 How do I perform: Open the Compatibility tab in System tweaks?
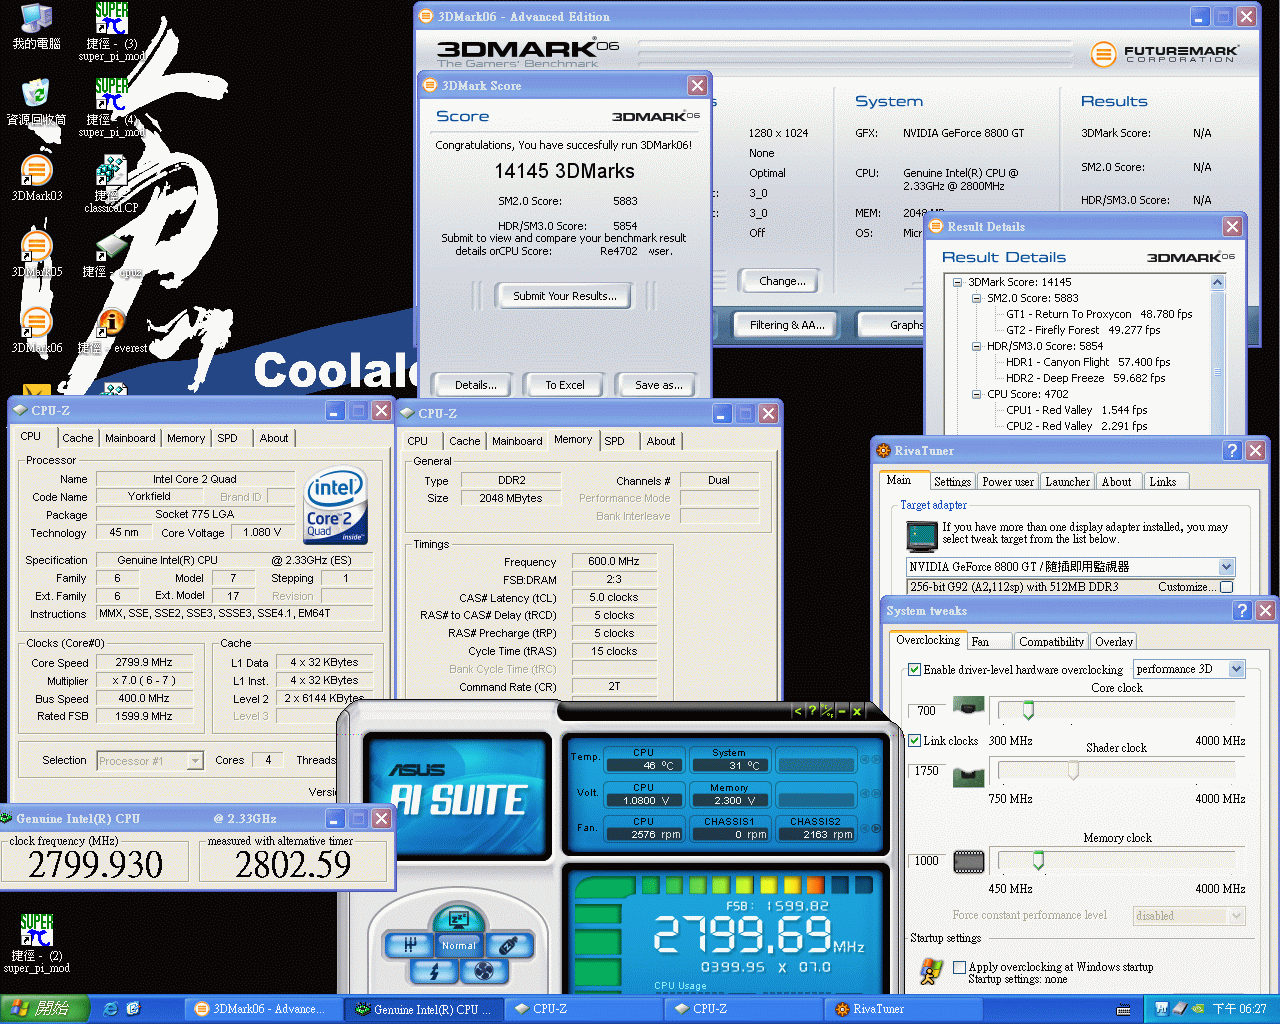point(1051,642)
